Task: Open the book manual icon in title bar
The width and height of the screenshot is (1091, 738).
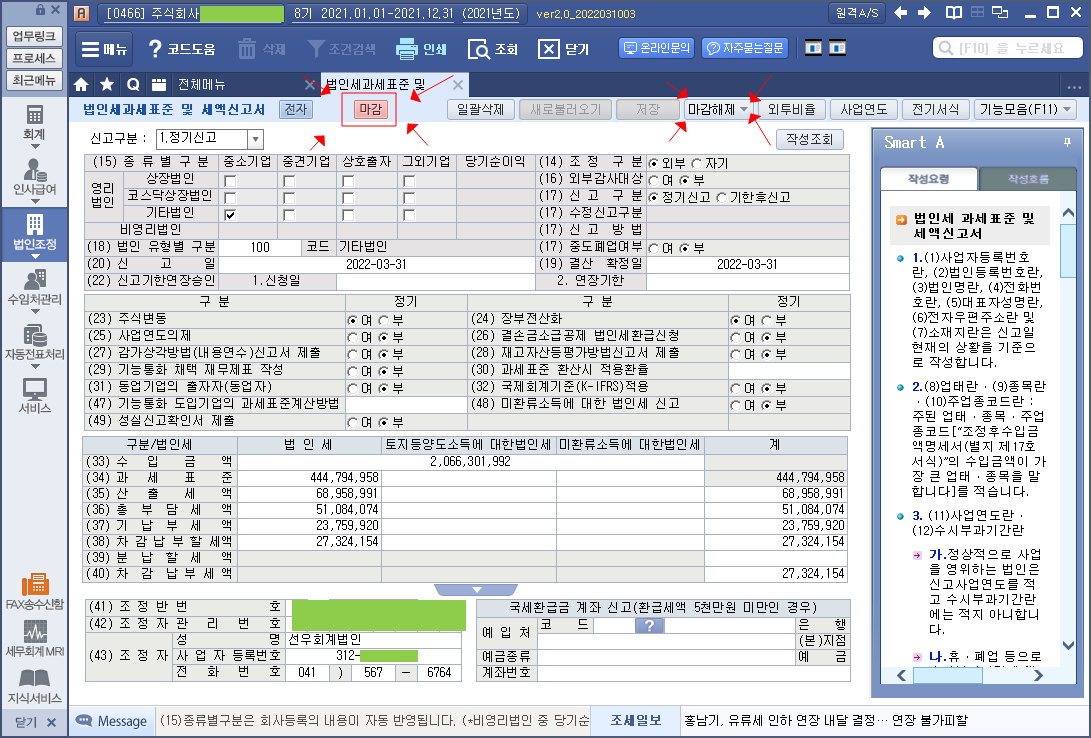Action: click(x=953, y=13)
